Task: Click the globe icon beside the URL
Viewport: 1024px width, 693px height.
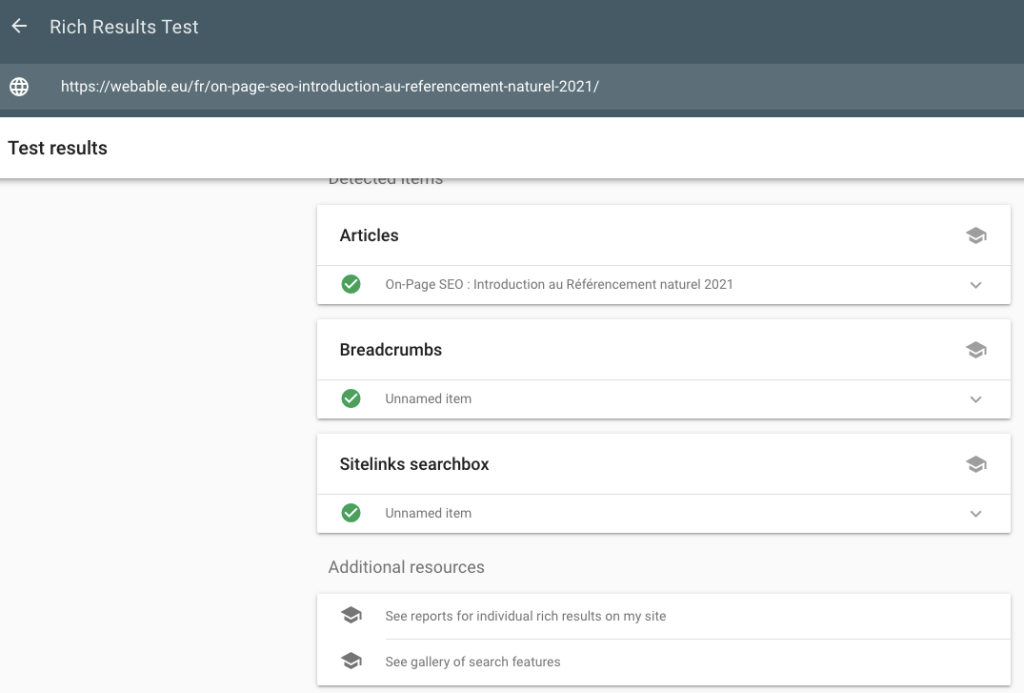Action: 19,86
